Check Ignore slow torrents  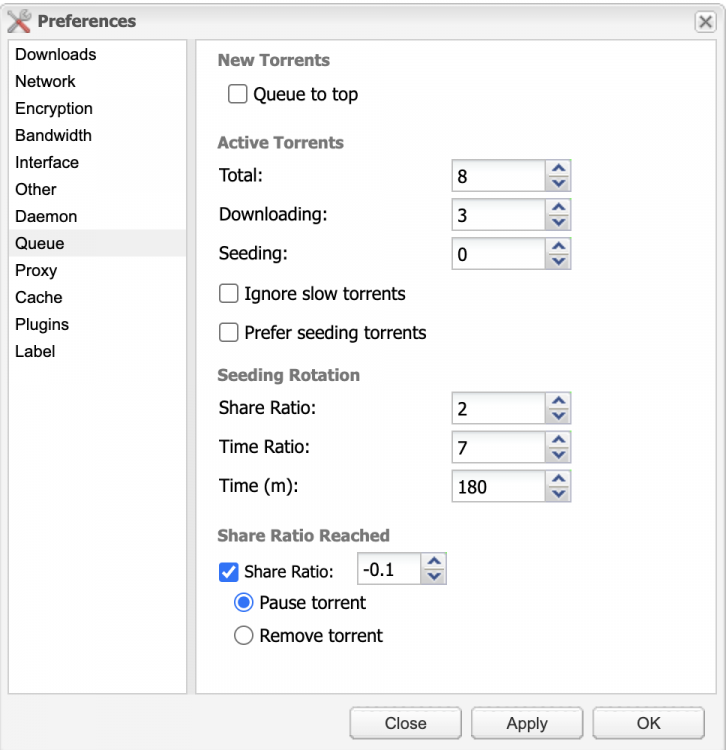pos(229,293)
